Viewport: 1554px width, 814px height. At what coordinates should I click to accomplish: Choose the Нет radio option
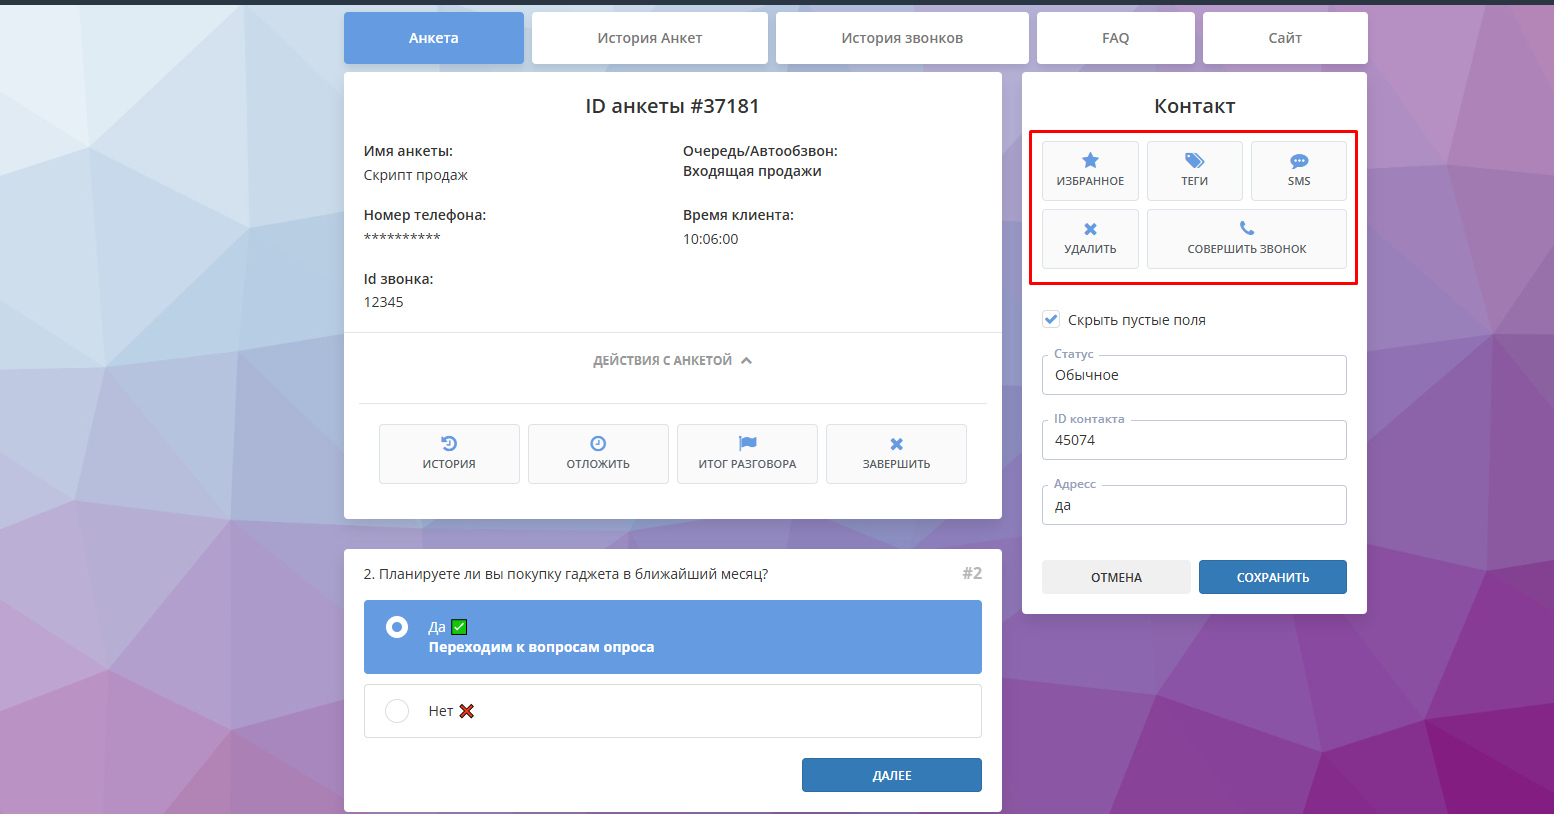pyautogui.click(x=397, y=711)
